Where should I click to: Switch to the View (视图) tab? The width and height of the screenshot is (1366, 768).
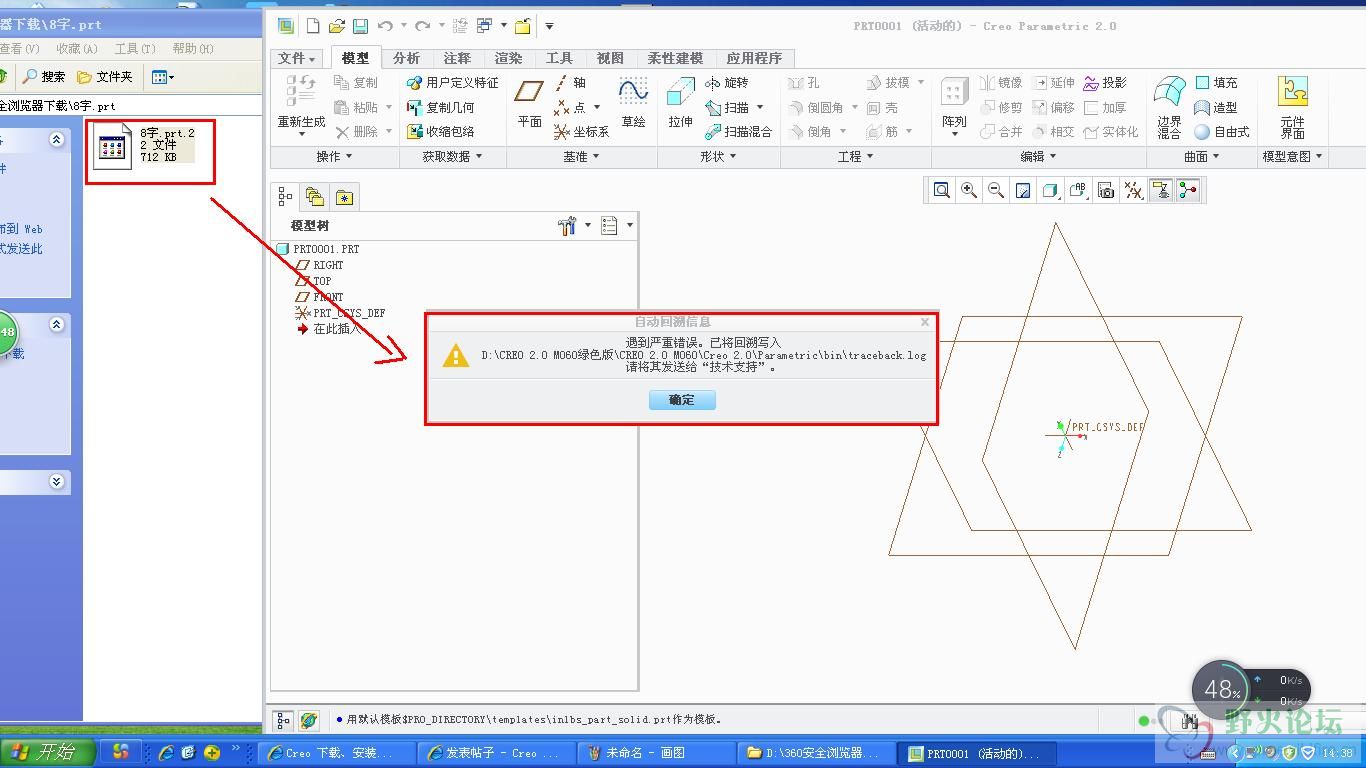point(610,58)
